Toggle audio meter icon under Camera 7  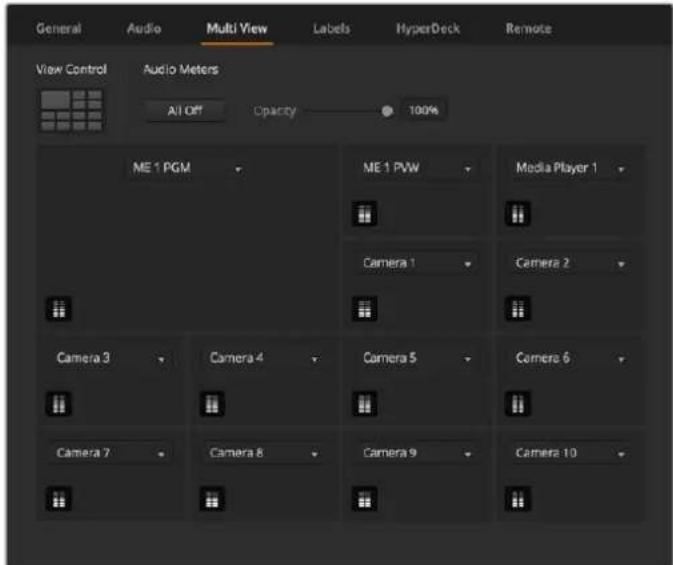coord(59,498)
